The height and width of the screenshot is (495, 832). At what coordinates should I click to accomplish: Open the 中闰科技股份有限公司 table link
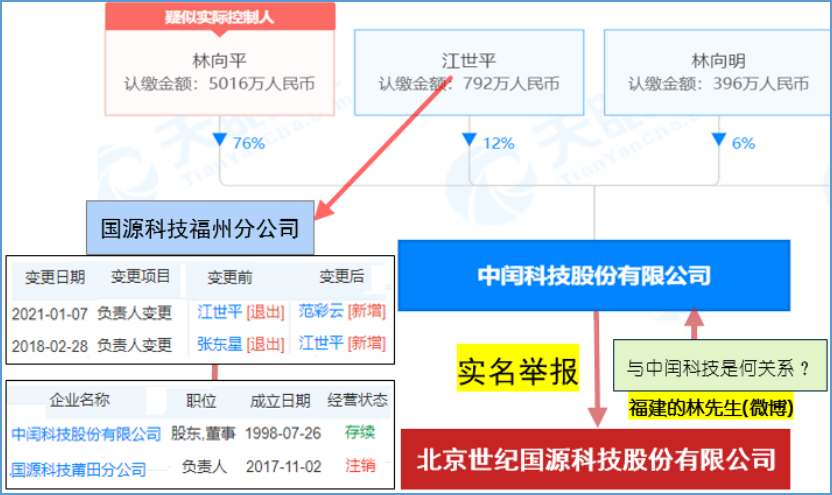tap(86, 434)
